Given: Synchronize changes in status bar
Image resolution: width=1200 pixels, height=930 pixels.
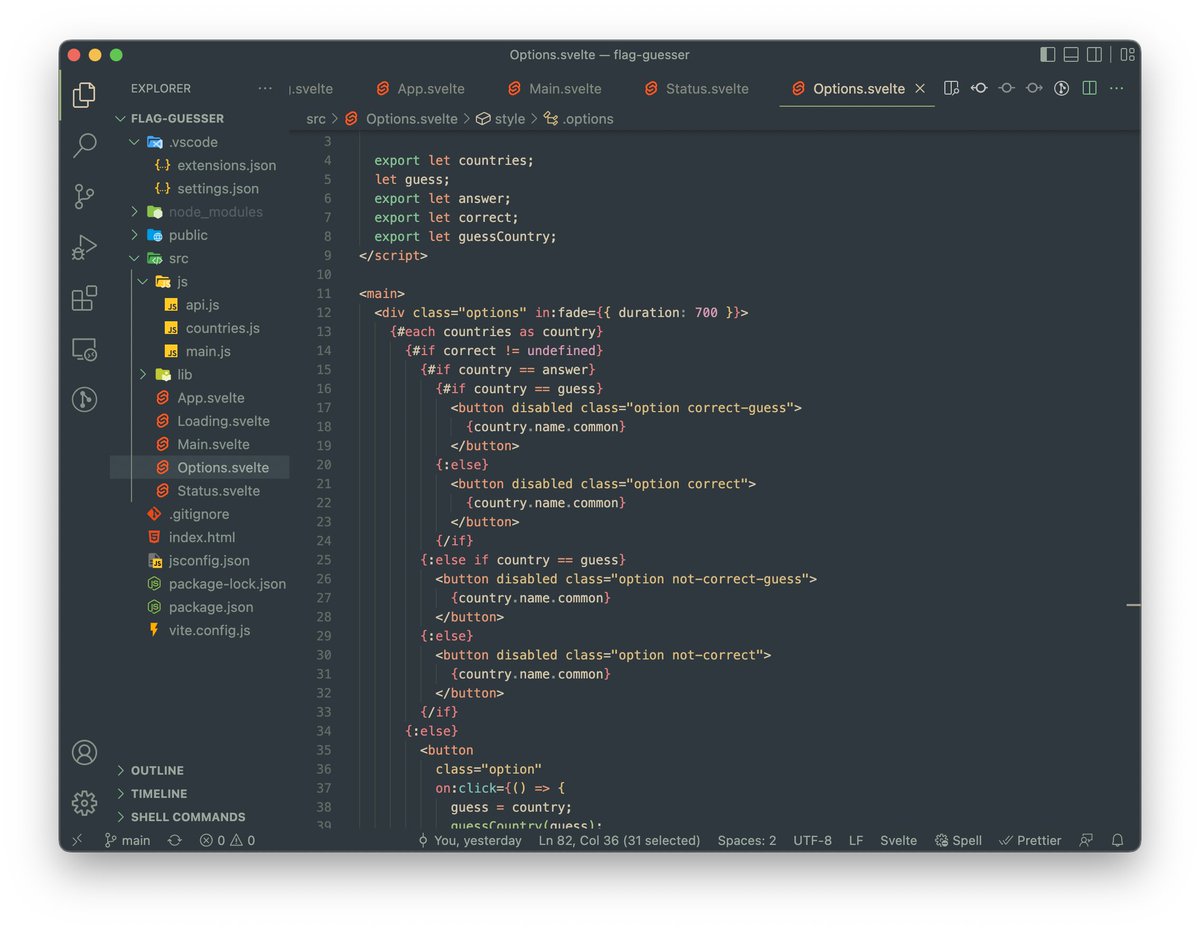Looking at the screenshot, I should coord(175,841).
